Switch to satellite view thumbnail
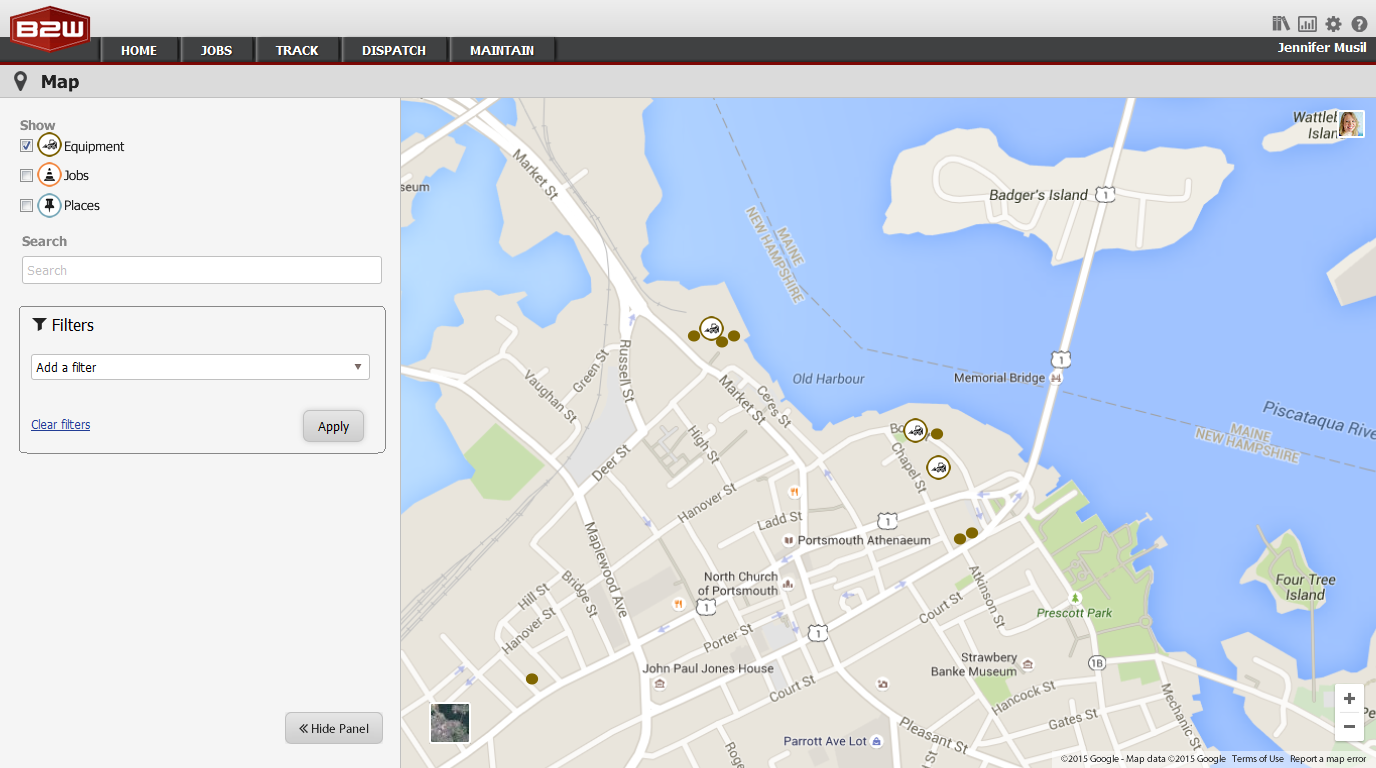Image resolution: width=1376 pixels, height=768 pixels. [x=450, y=722]
